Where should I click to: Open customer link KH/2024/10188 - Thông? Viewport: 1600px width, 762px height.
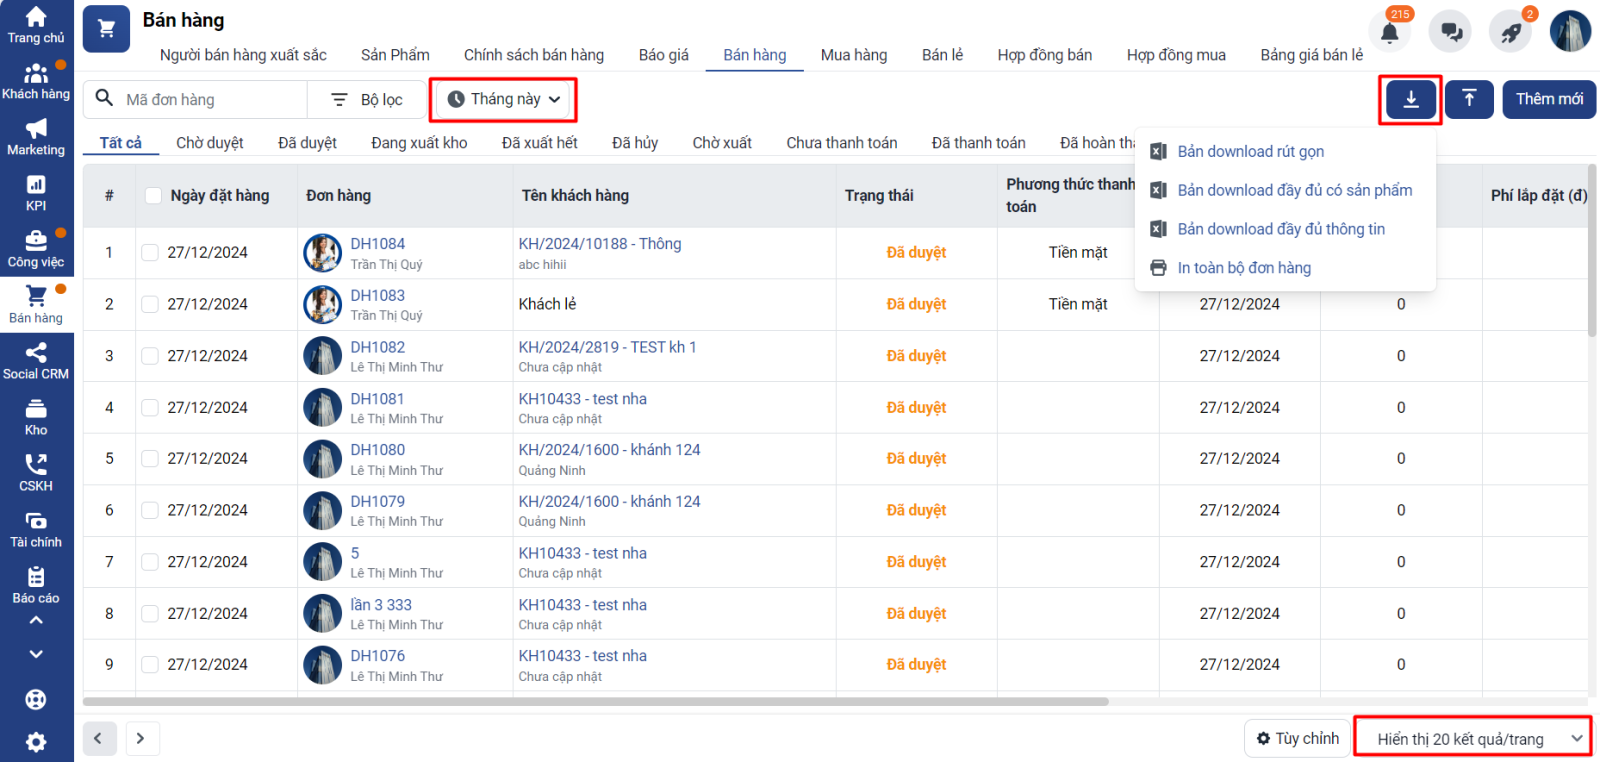click(x=599, y=244)
